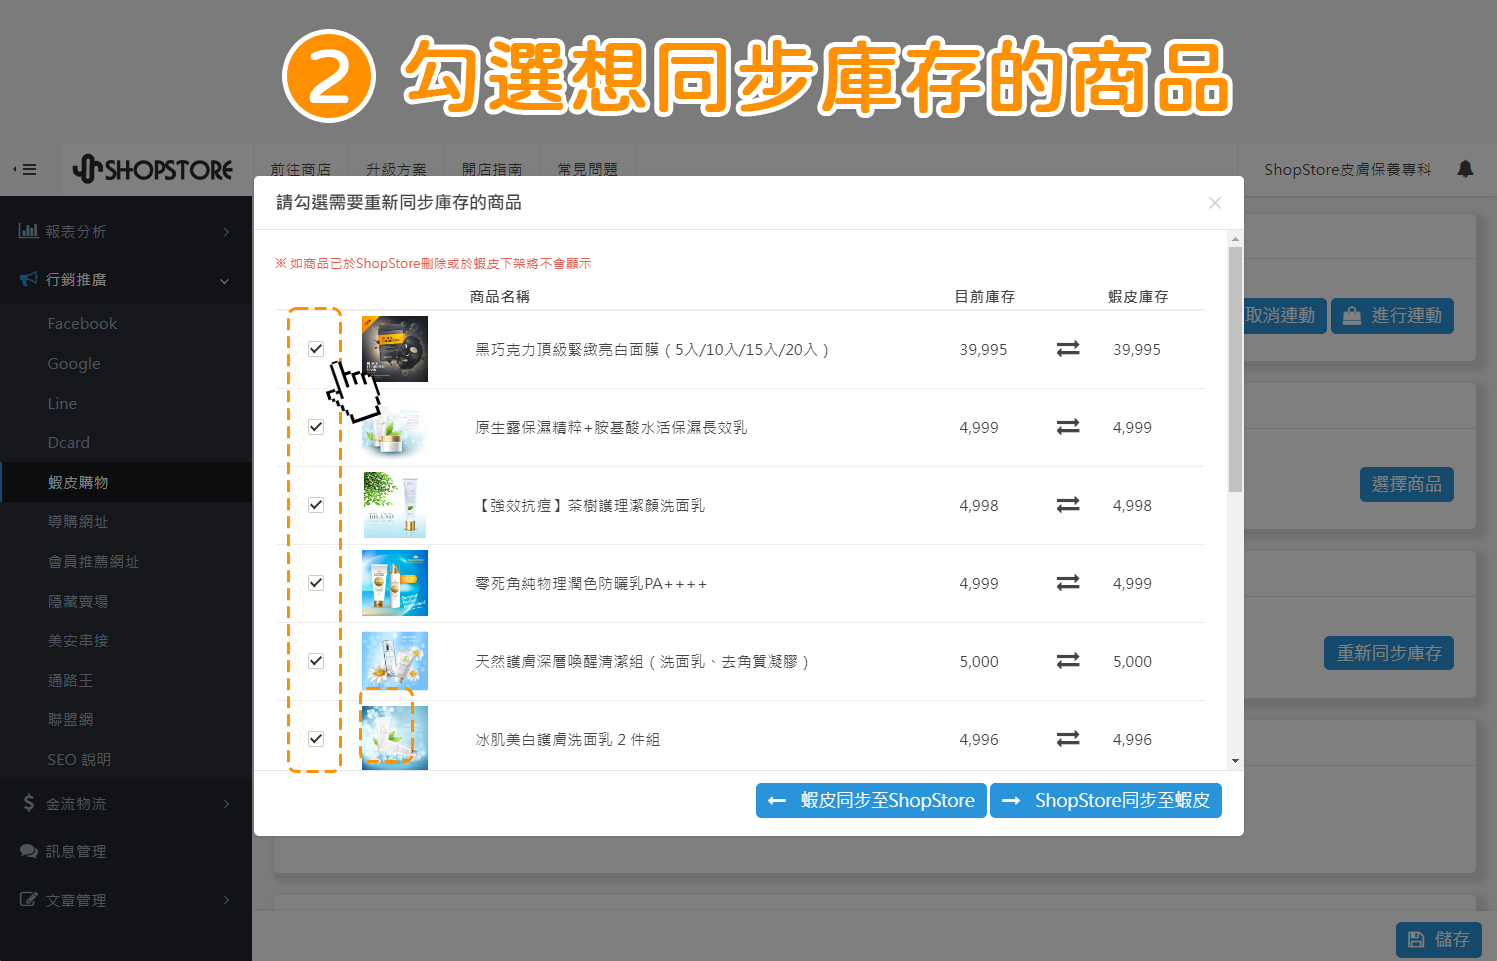Click the 零死角純物理潤色防曬乳 product thumbnail
This screenshot has width=1497, height=961.
pos(395,583)
